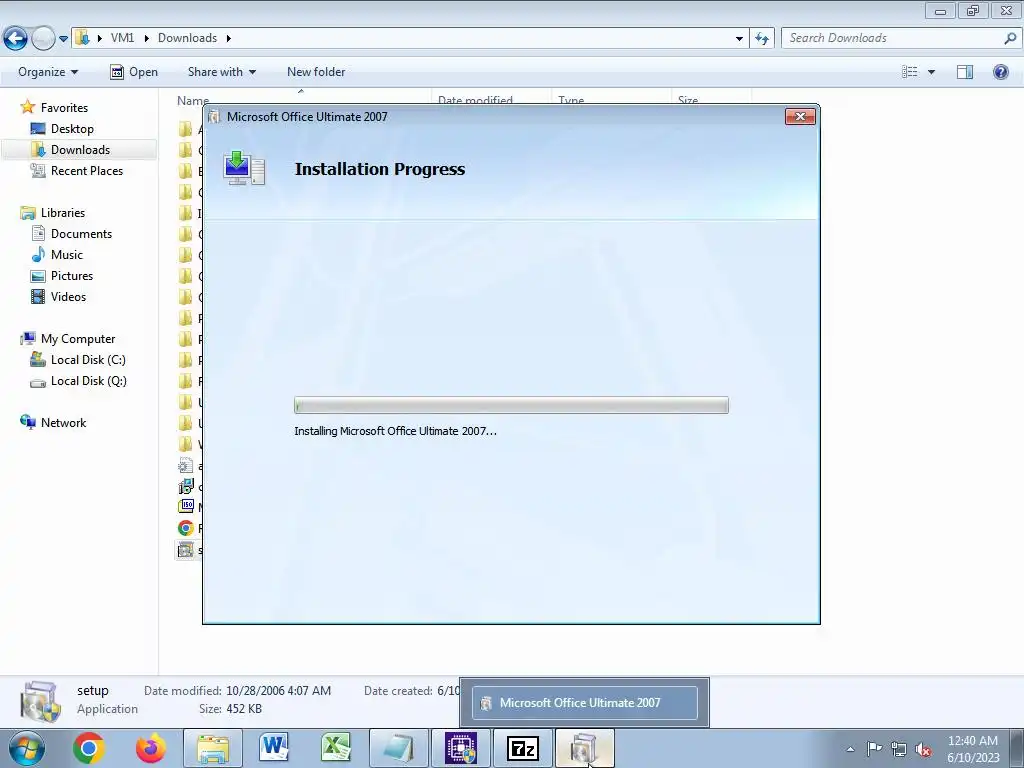1024x768 pixels.
Task: Open 7-Zip from the taskbar
Action: pyautogui.click(x=522, y=748)
